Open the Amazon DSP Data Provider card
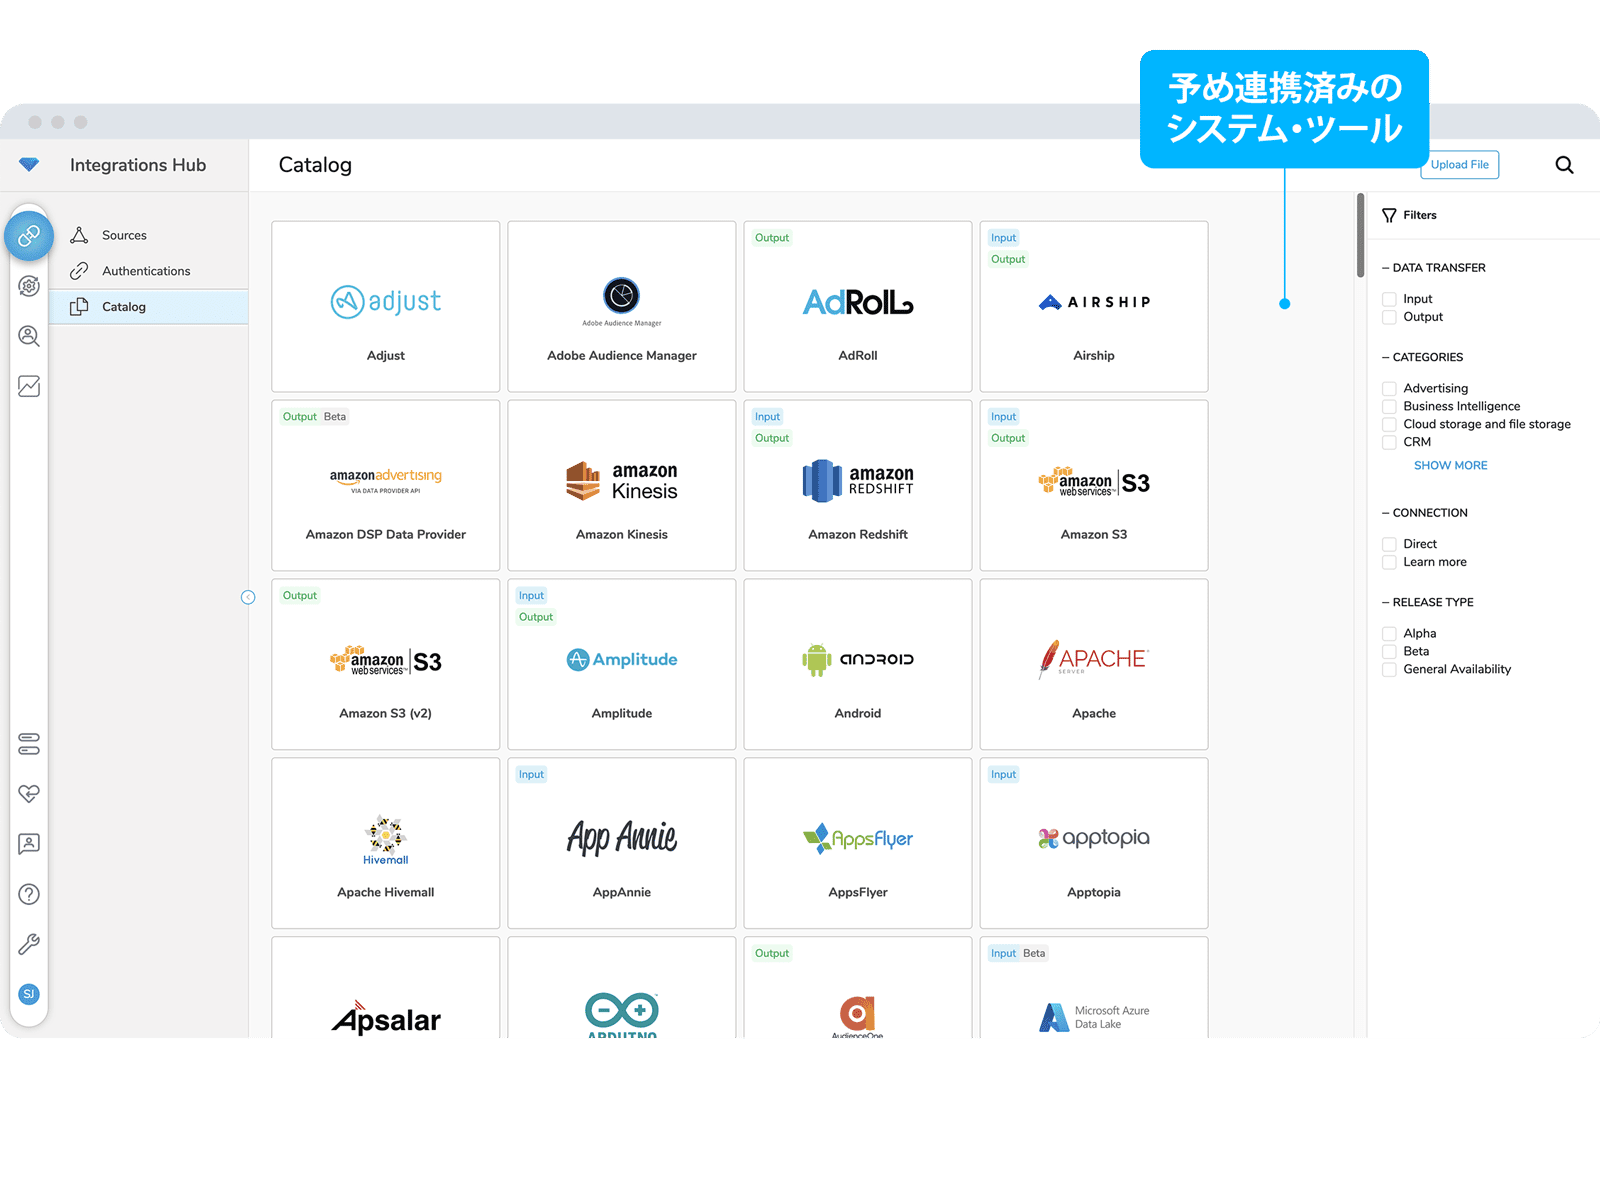The image size is (1600, 1177). [386, 485]
